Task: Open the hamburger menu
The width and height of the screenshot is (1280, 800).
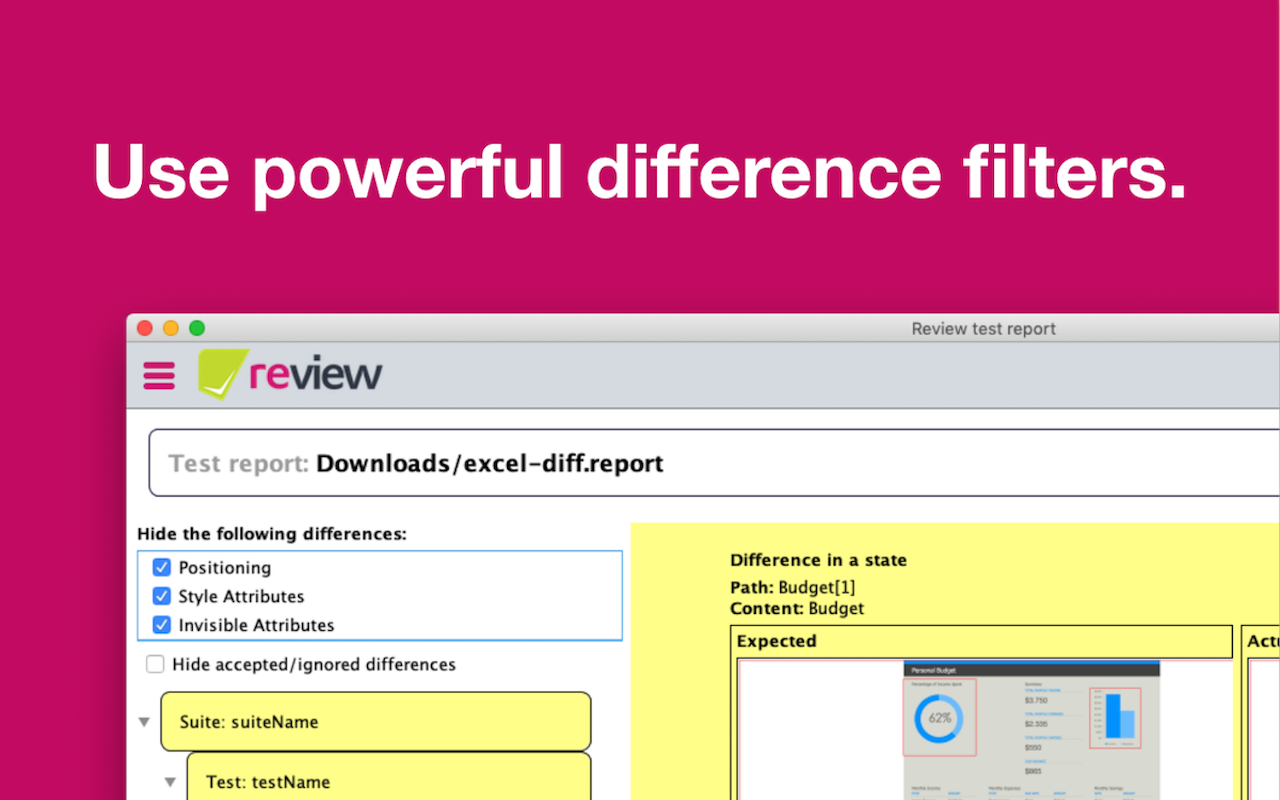Action: [x=158, y=376]
